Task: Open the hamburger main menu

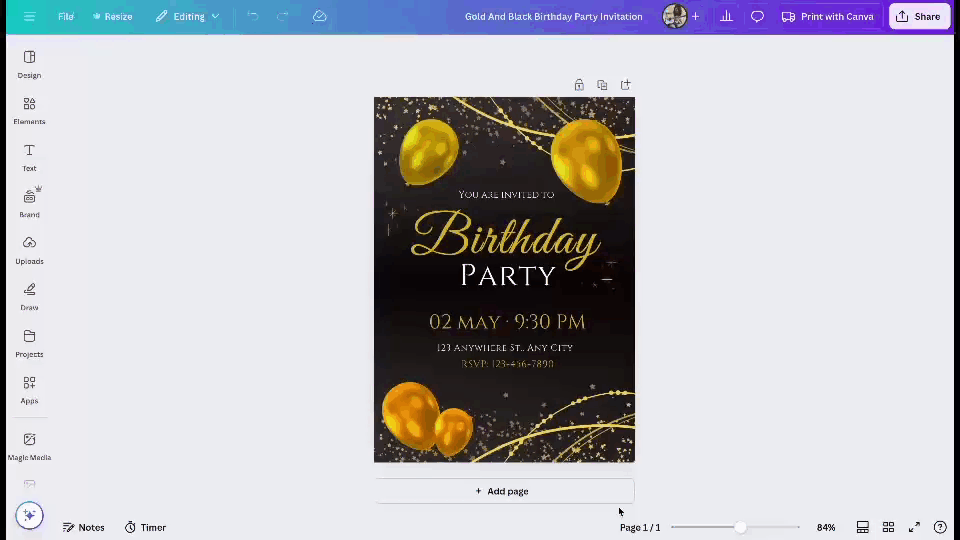Action: (x=30, y=17)
